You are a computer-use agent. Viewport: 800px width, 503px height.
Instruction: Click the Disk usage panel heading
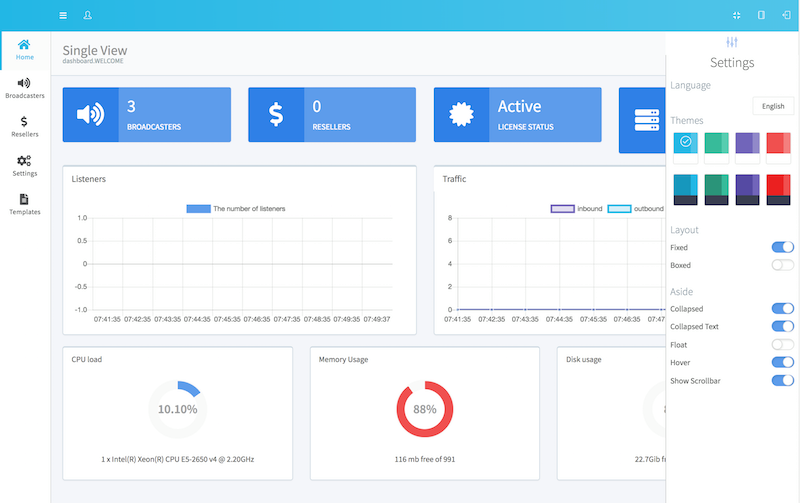point(584,360)
